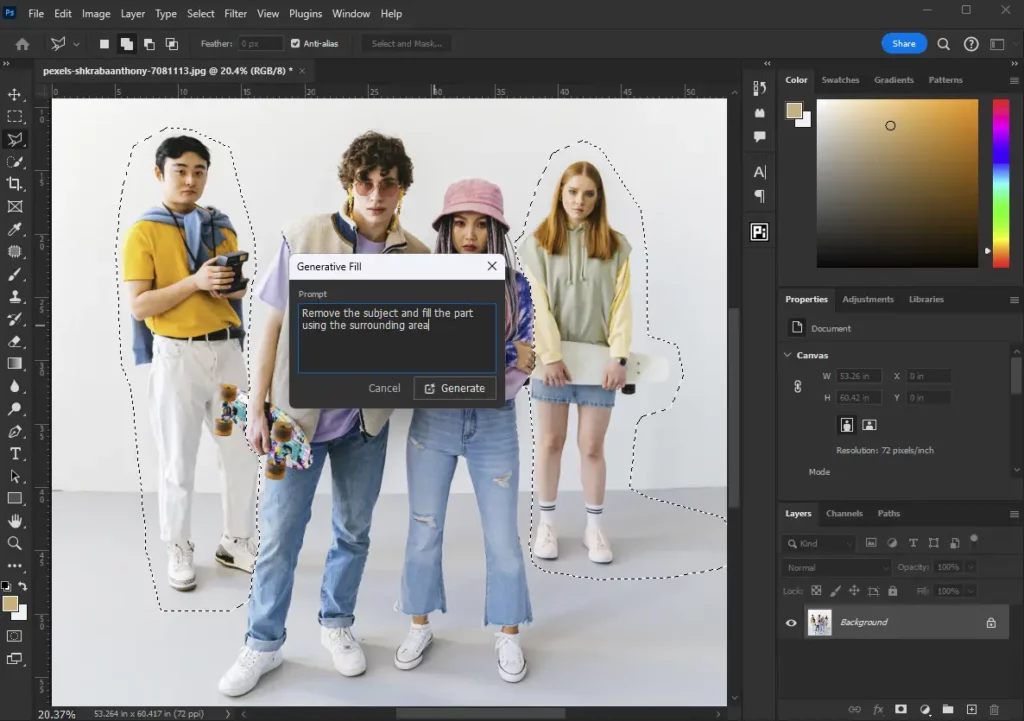Open the layer Opacity dropdown arrow
Image resolution: width=1024 pixels, height=721 pixels.
[x=970, y=568]
